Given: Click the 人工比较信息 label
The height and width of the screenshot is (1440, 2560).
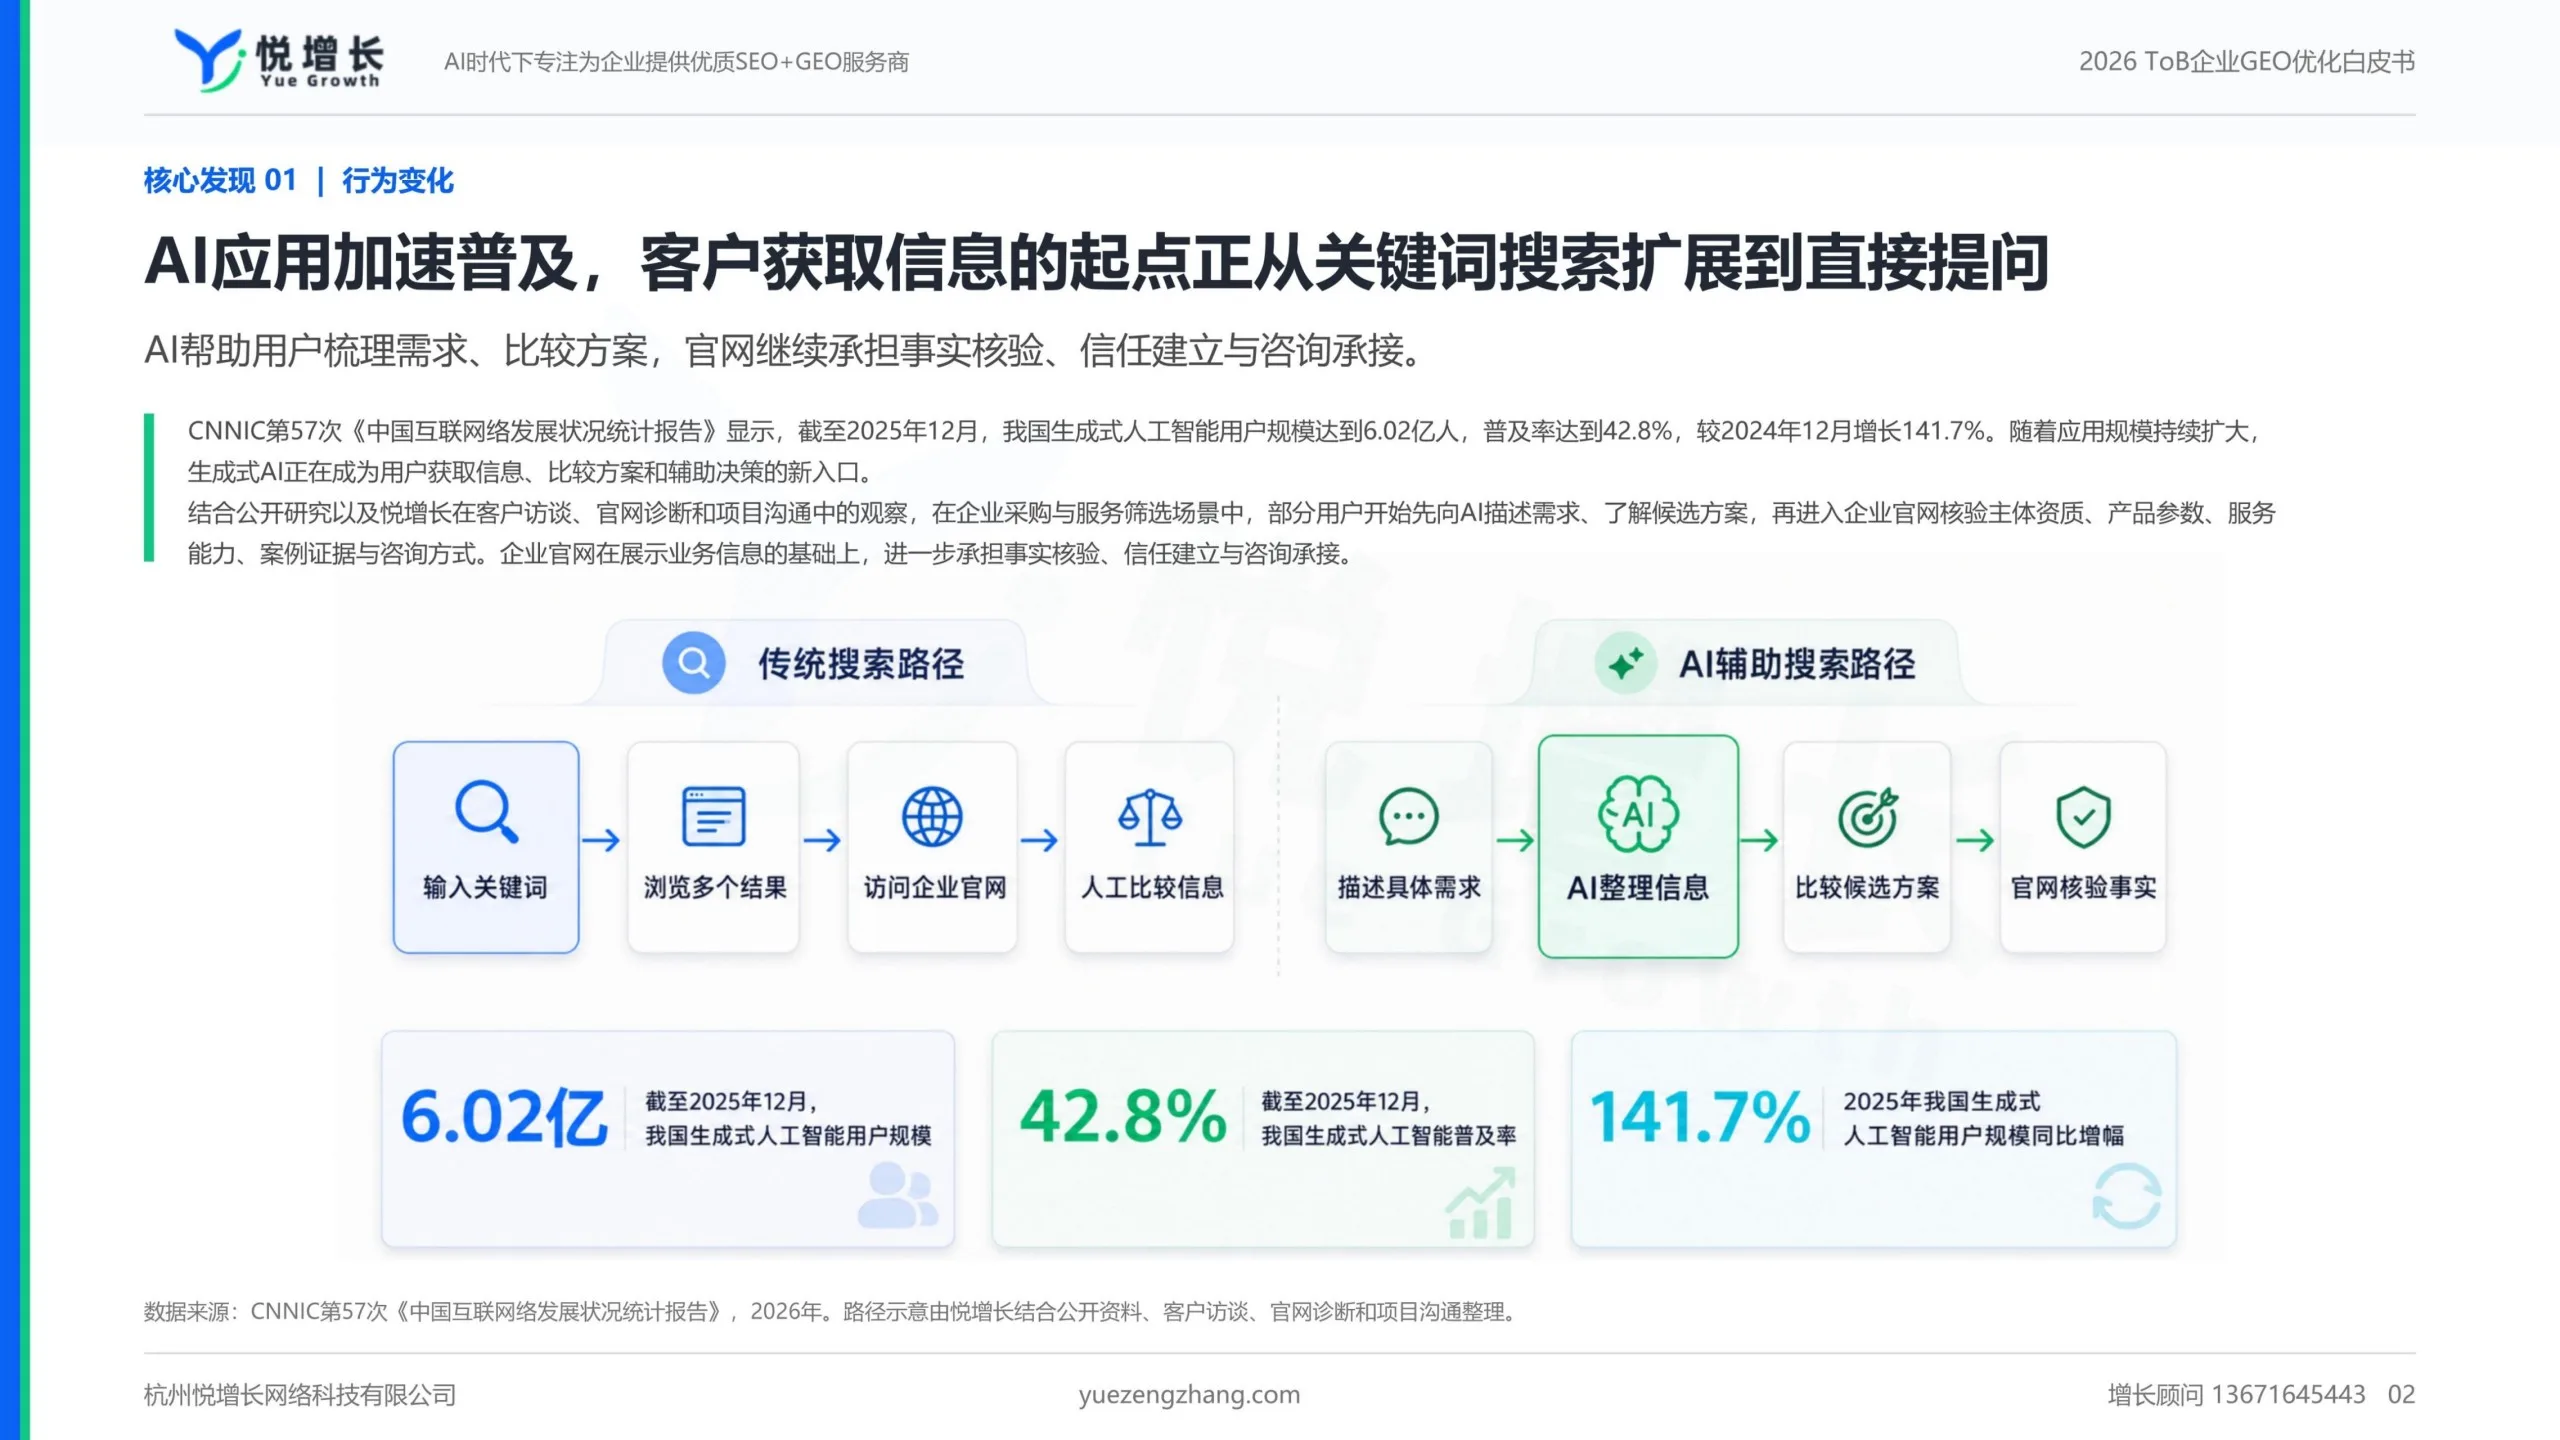Looking at the screenshot, I should coord(1152,887).
